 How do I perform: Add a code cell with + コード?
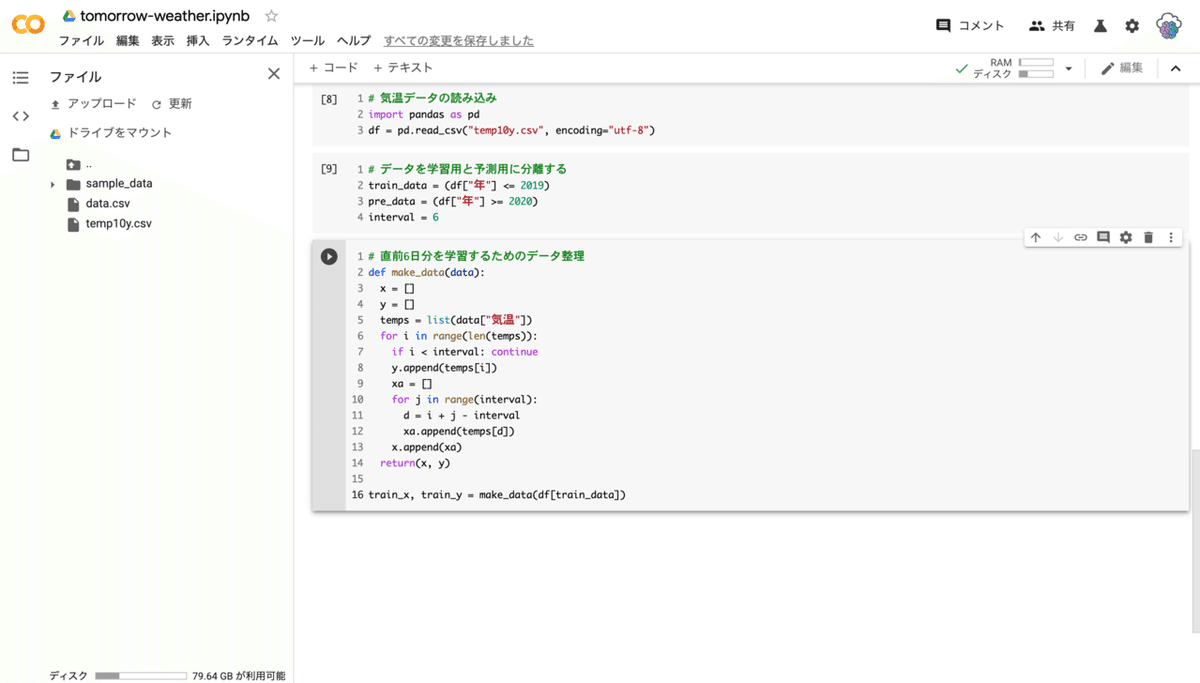(333, 68)
